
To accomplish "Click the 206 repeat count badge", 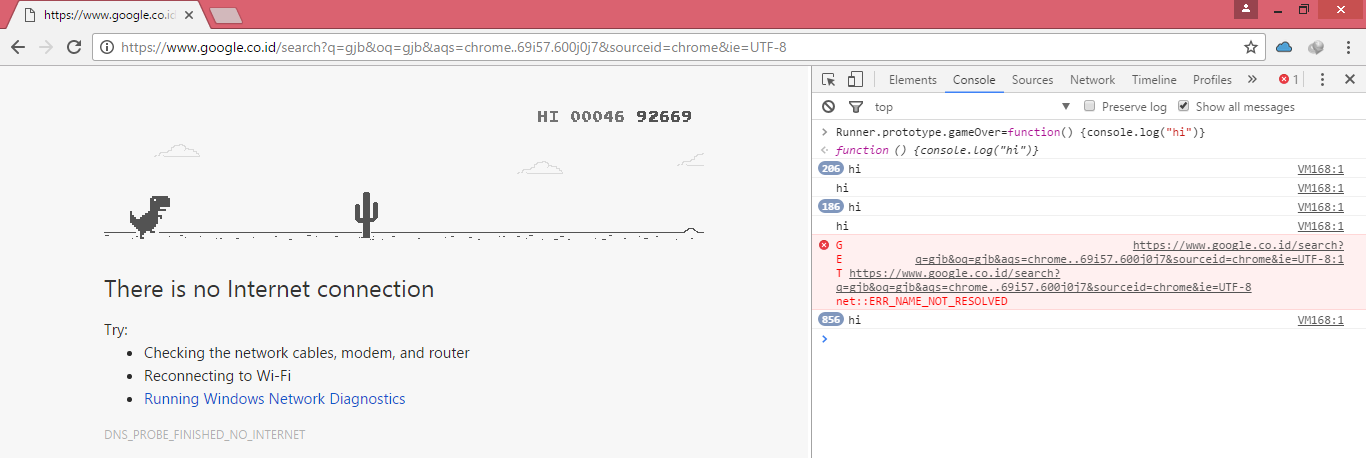I will coord(831,169).
